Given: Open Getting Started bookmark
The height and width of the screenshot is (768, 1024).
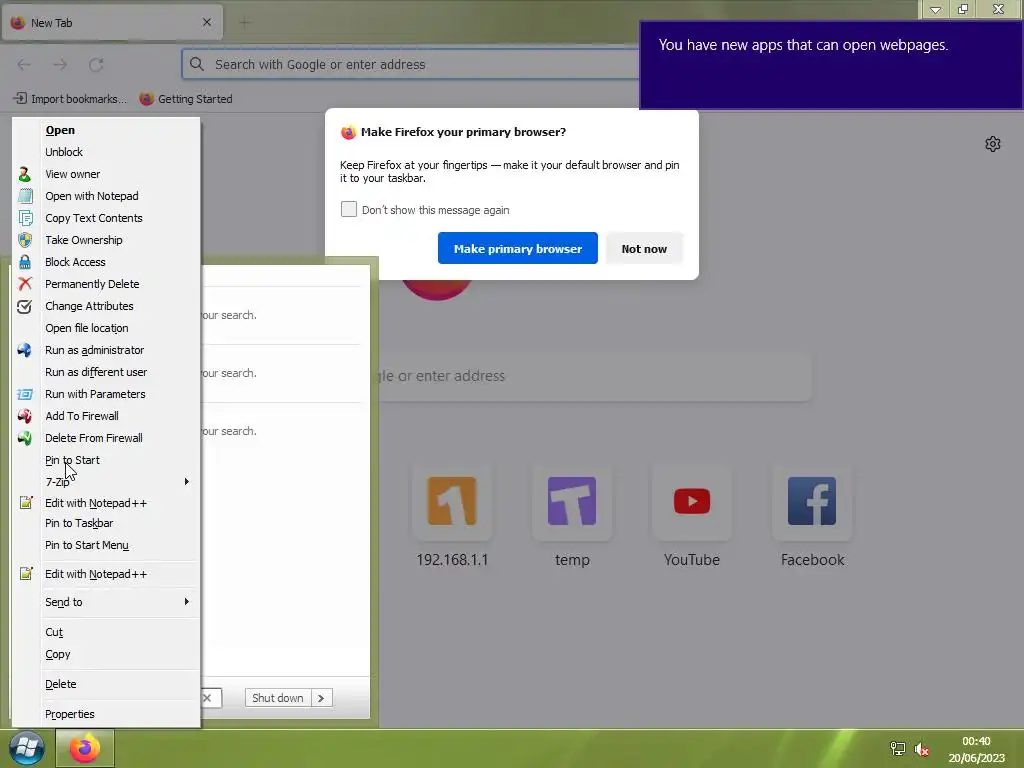Looking at the screenshot, I should (186, 99).
